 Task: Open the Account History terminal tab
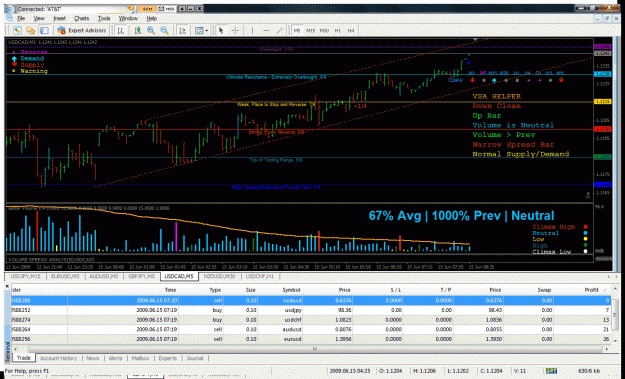coord(58,358)
